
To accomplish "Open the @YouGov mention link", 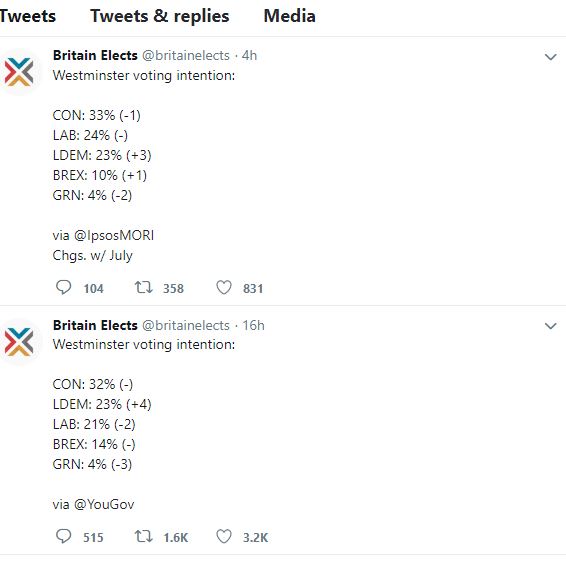I will [x=104, y=504].
